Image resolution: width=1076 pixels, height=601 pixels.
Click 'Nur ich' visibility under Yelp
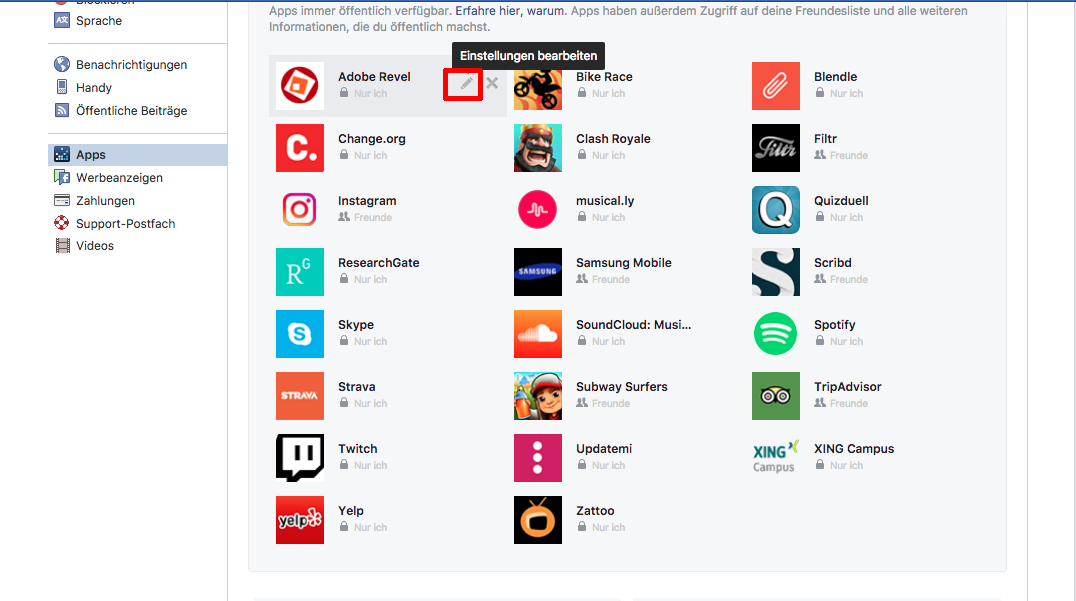point(371,528)
